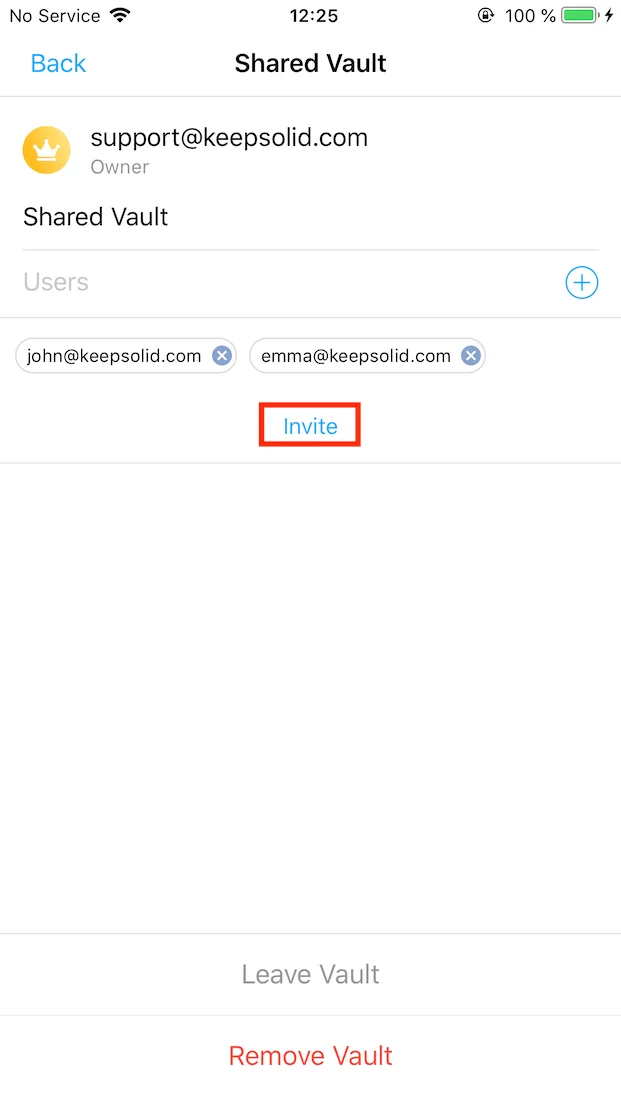Focus the Users input field

pos(292,283)
